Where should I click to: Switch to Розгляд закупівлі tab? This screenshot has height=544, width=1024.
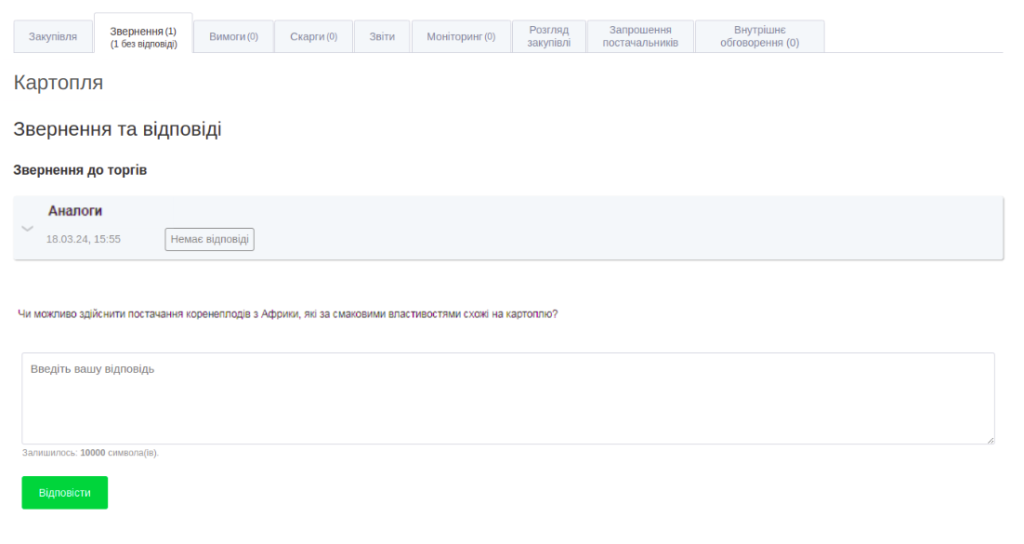[x=548, y=37]
